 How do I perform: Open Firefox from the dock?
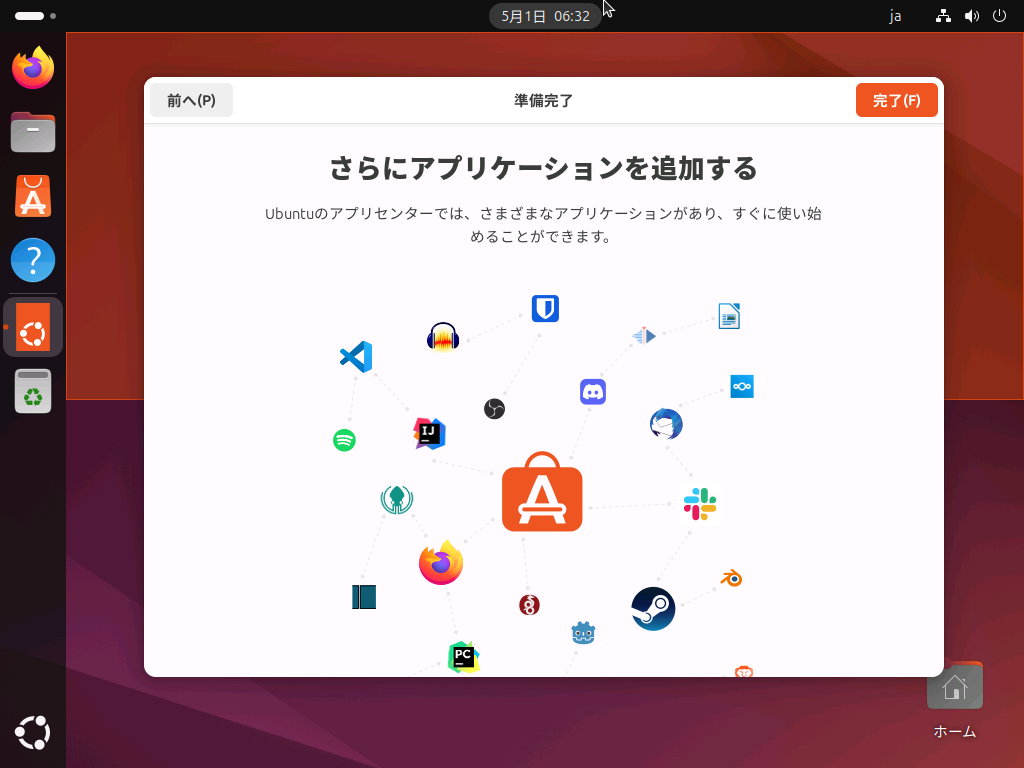click(33, 68)
